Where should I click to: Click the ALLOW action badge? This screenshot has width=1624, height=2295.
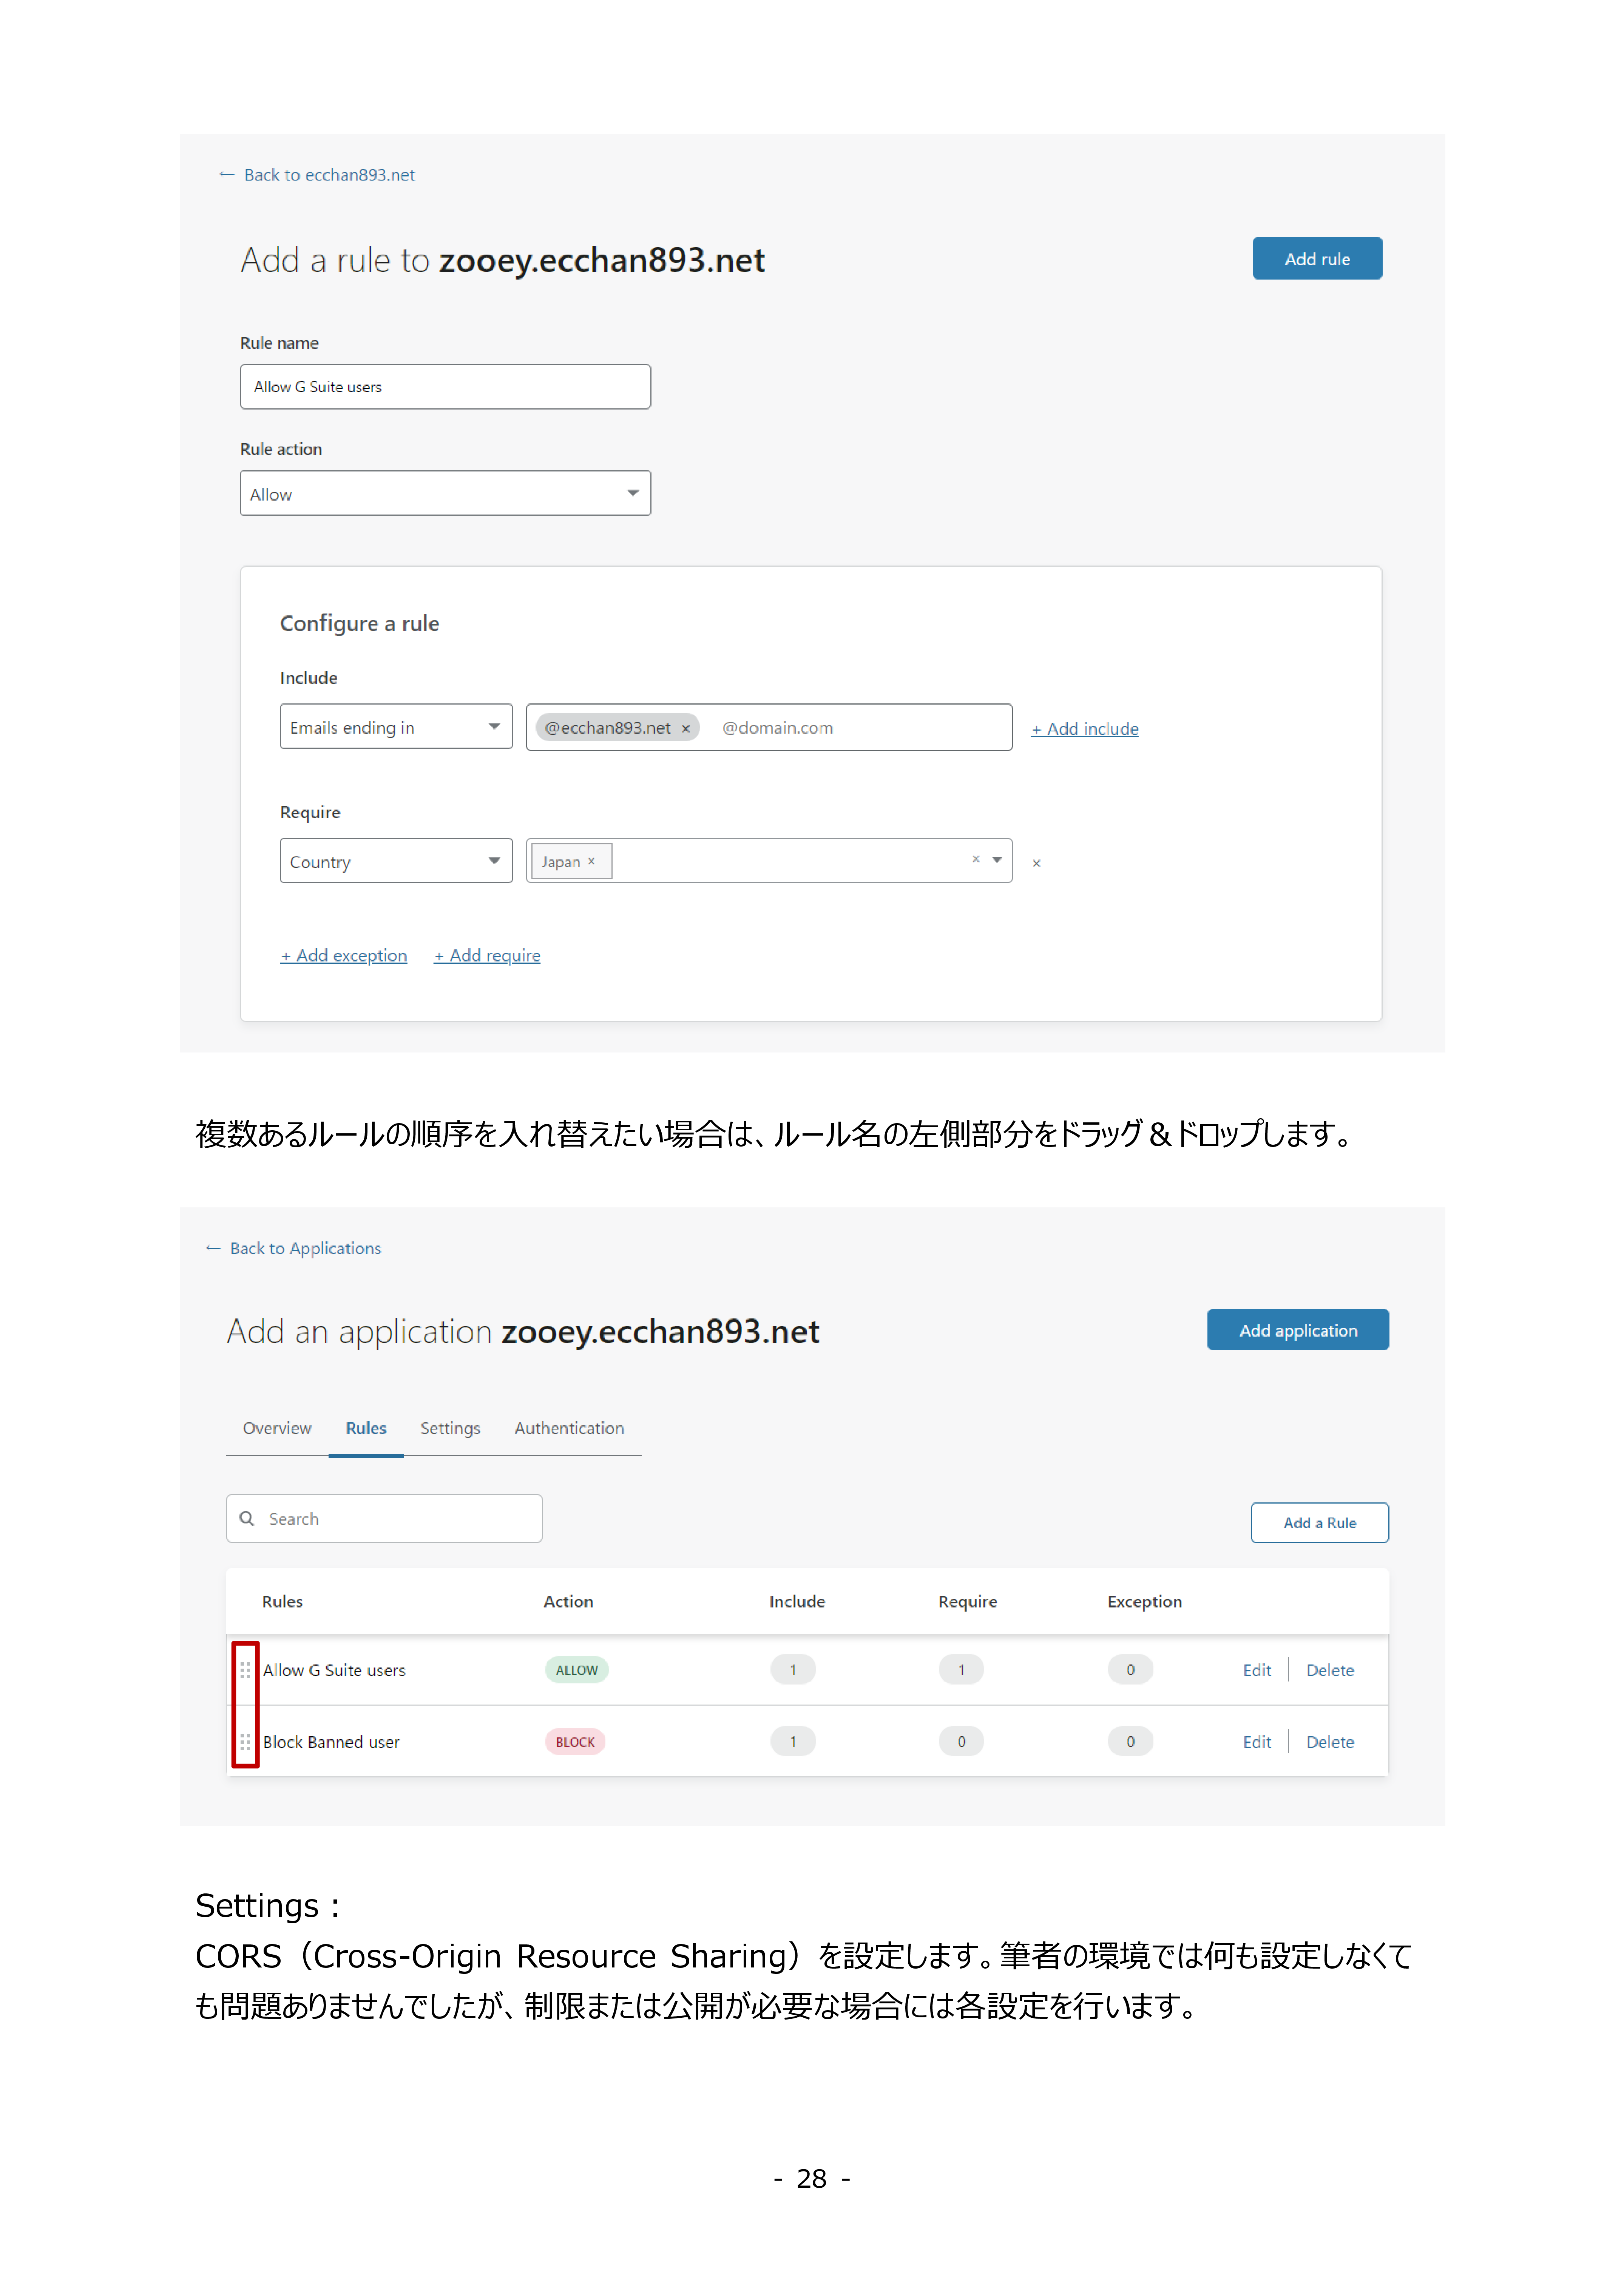tap(577, 1671)
